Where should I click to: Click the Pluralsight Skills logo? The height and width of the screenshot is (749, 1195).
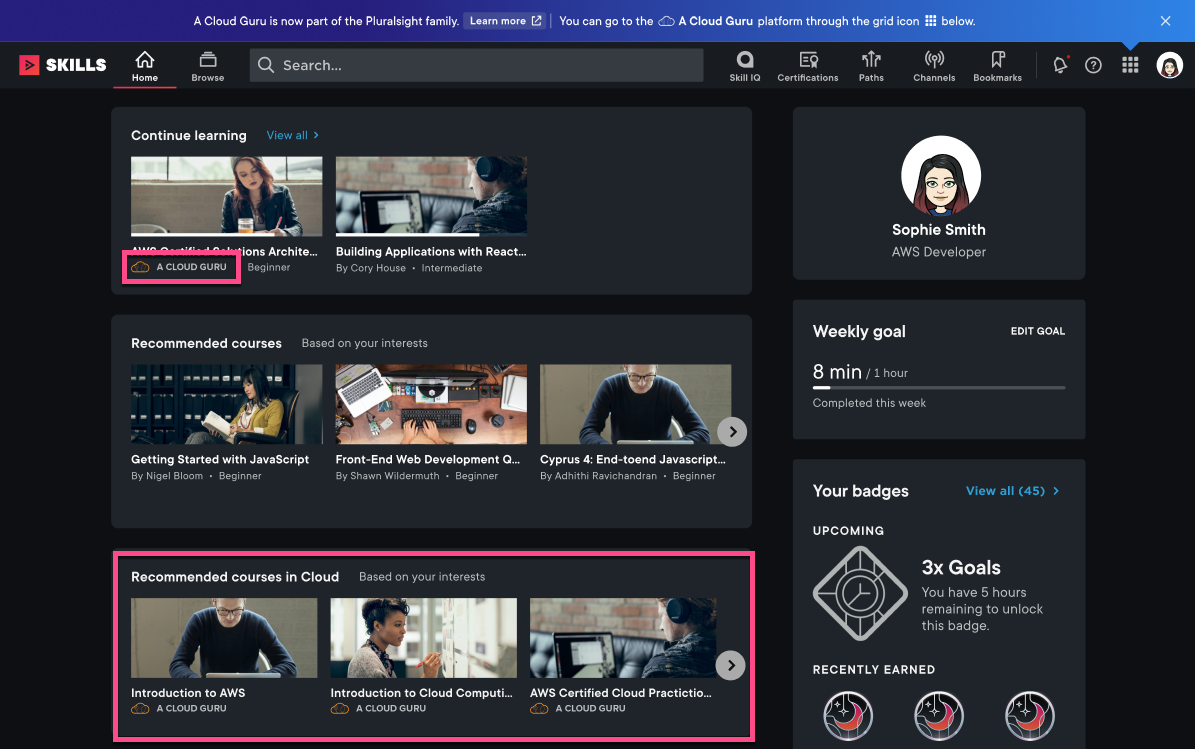62,65
